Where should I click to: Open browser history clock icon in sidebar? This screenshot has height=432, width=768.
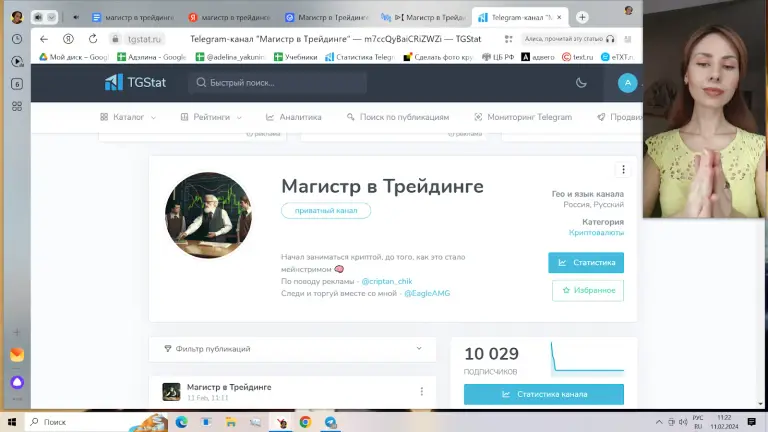(x=17, y=39)
